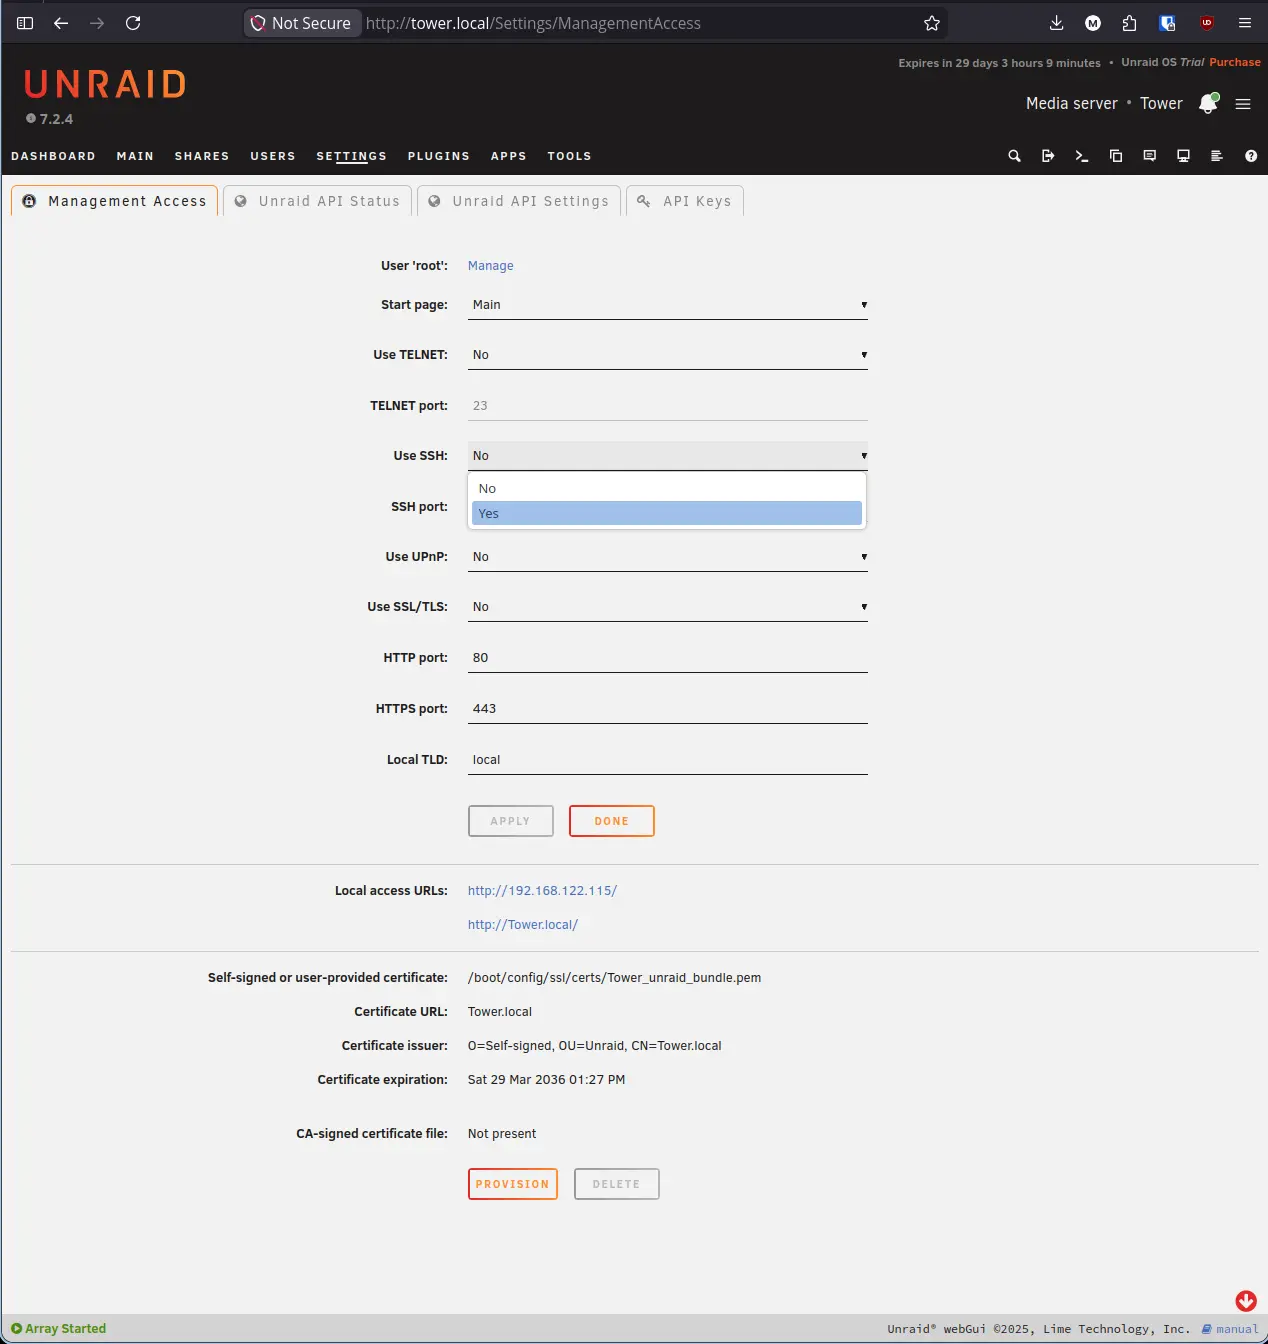Select the Yes option in SSH list
Screen dimensions: 1268x1344
(x=667, y=513)
